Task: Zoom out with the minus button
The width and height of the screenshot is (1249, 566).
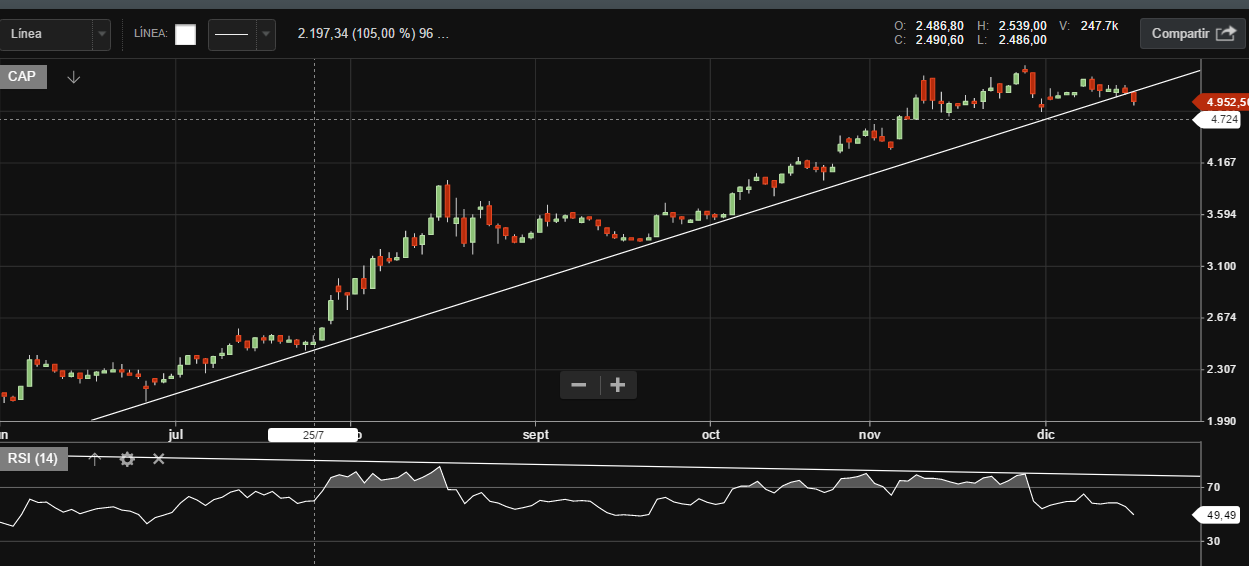Action: click(578, 385)
